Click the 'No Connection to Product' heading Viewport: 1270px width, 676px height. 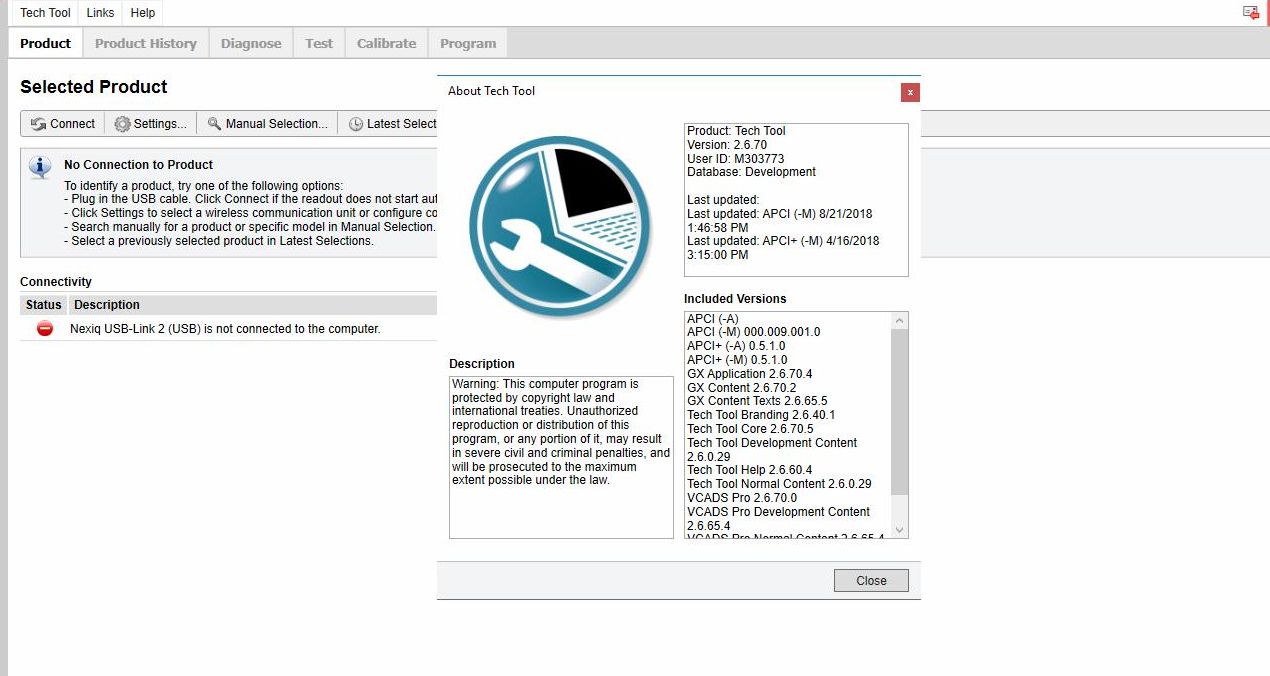pos(138,165)
